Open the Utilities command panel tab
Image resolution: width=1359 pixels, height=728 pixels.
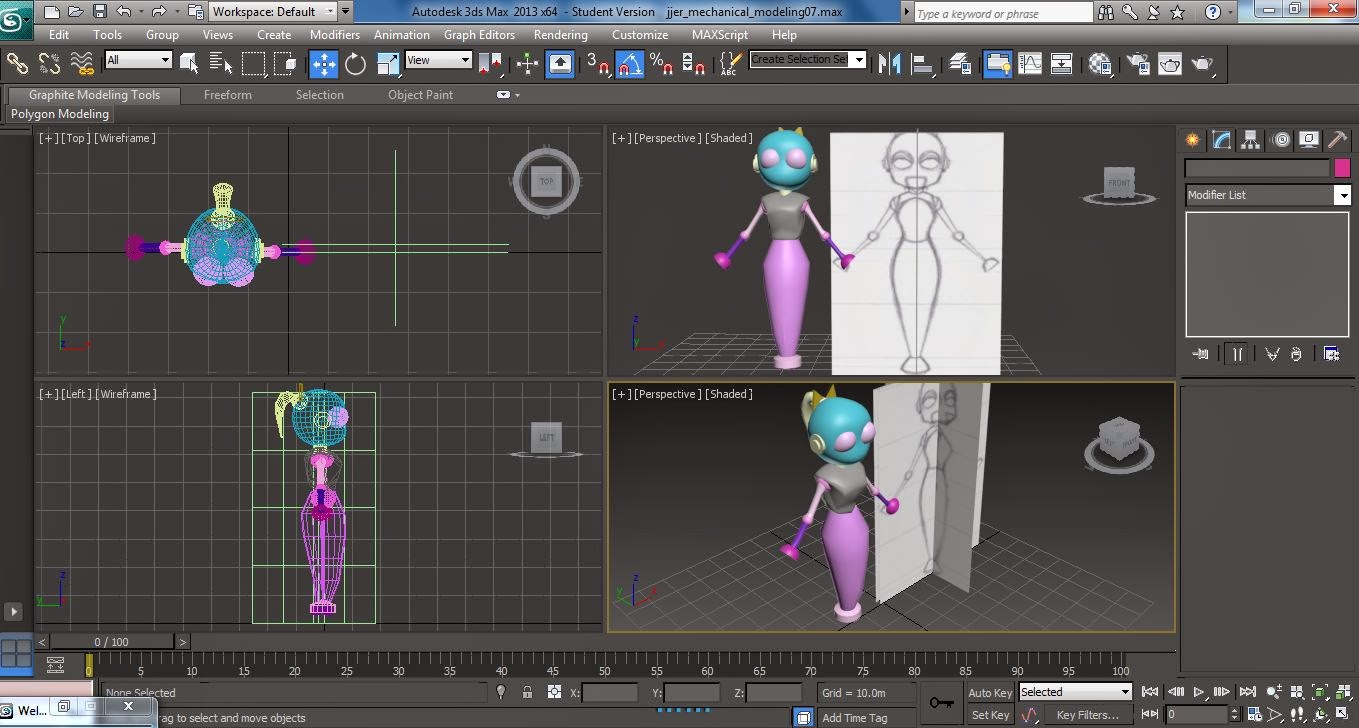click(x=1337, y=140)
